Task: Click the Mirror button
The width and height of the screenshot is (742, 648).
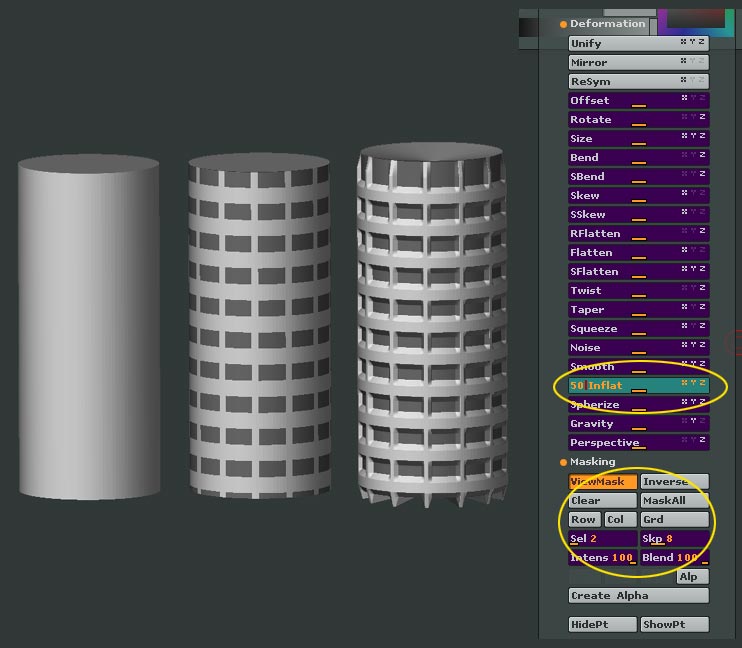Action: [x=638, y=62]
